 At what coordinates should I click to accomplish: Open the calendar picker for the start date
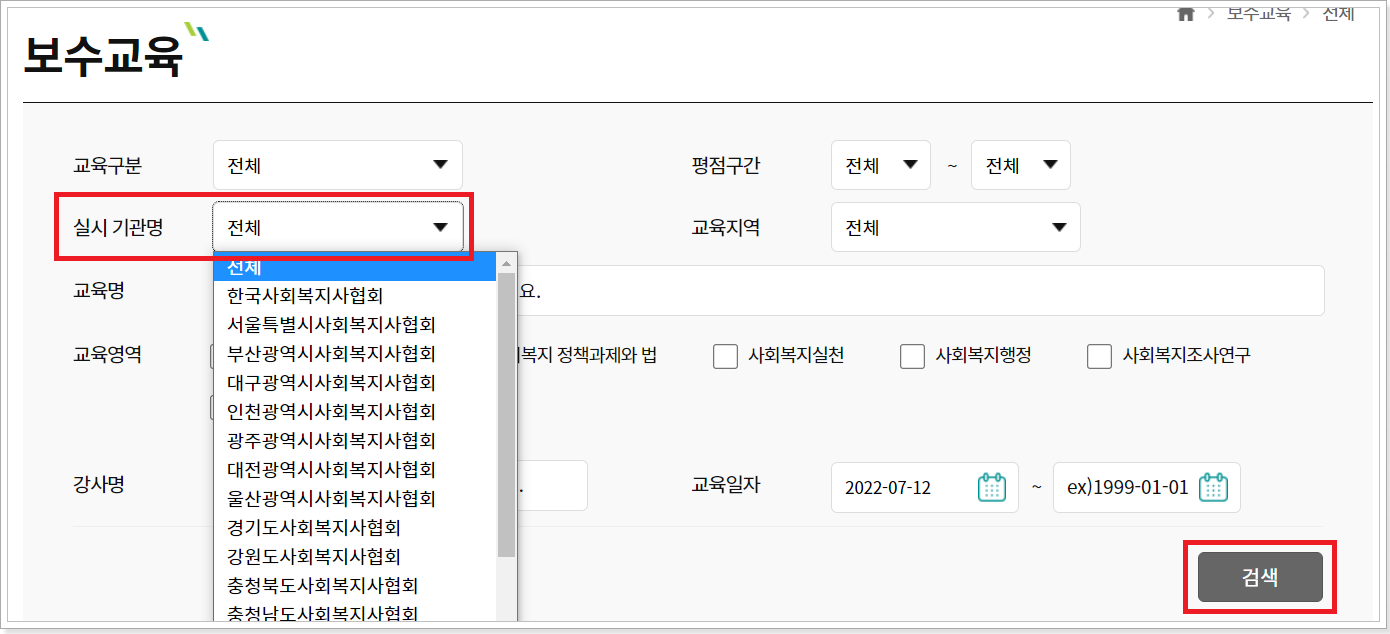(x=993, y=487)
